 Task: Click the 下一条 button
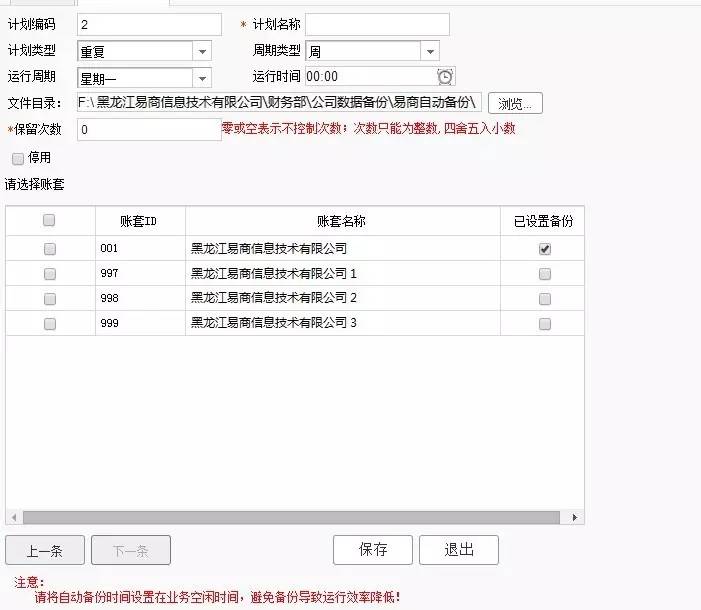click(131, 550)
